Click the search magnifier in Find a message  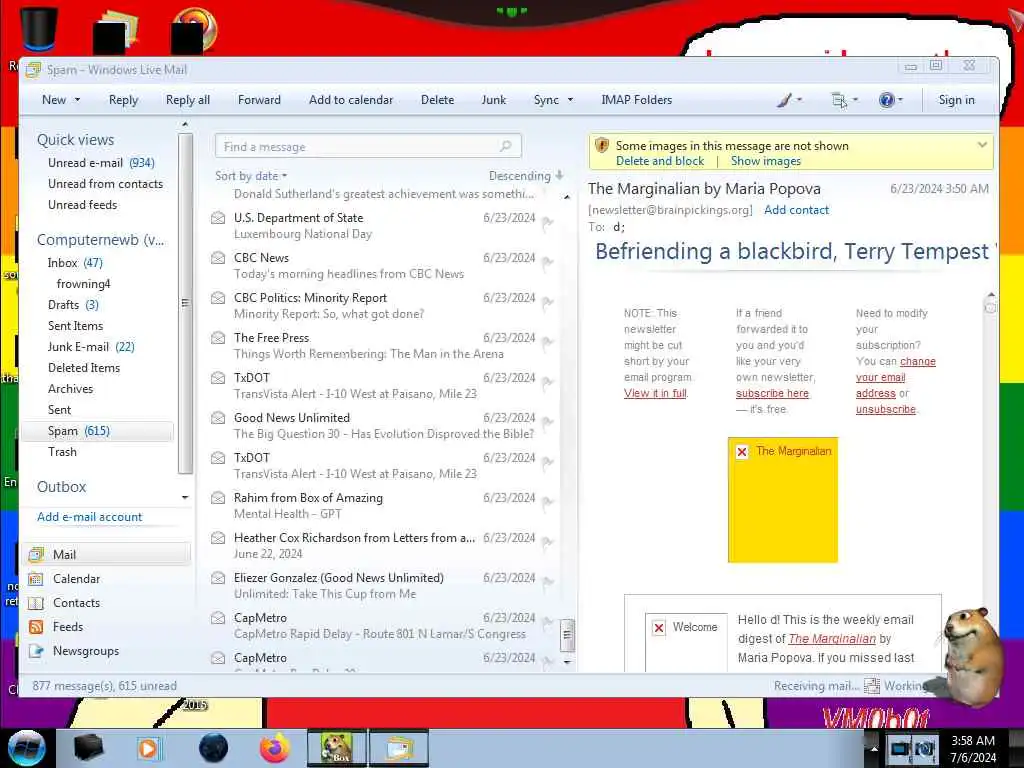[505, 146]
